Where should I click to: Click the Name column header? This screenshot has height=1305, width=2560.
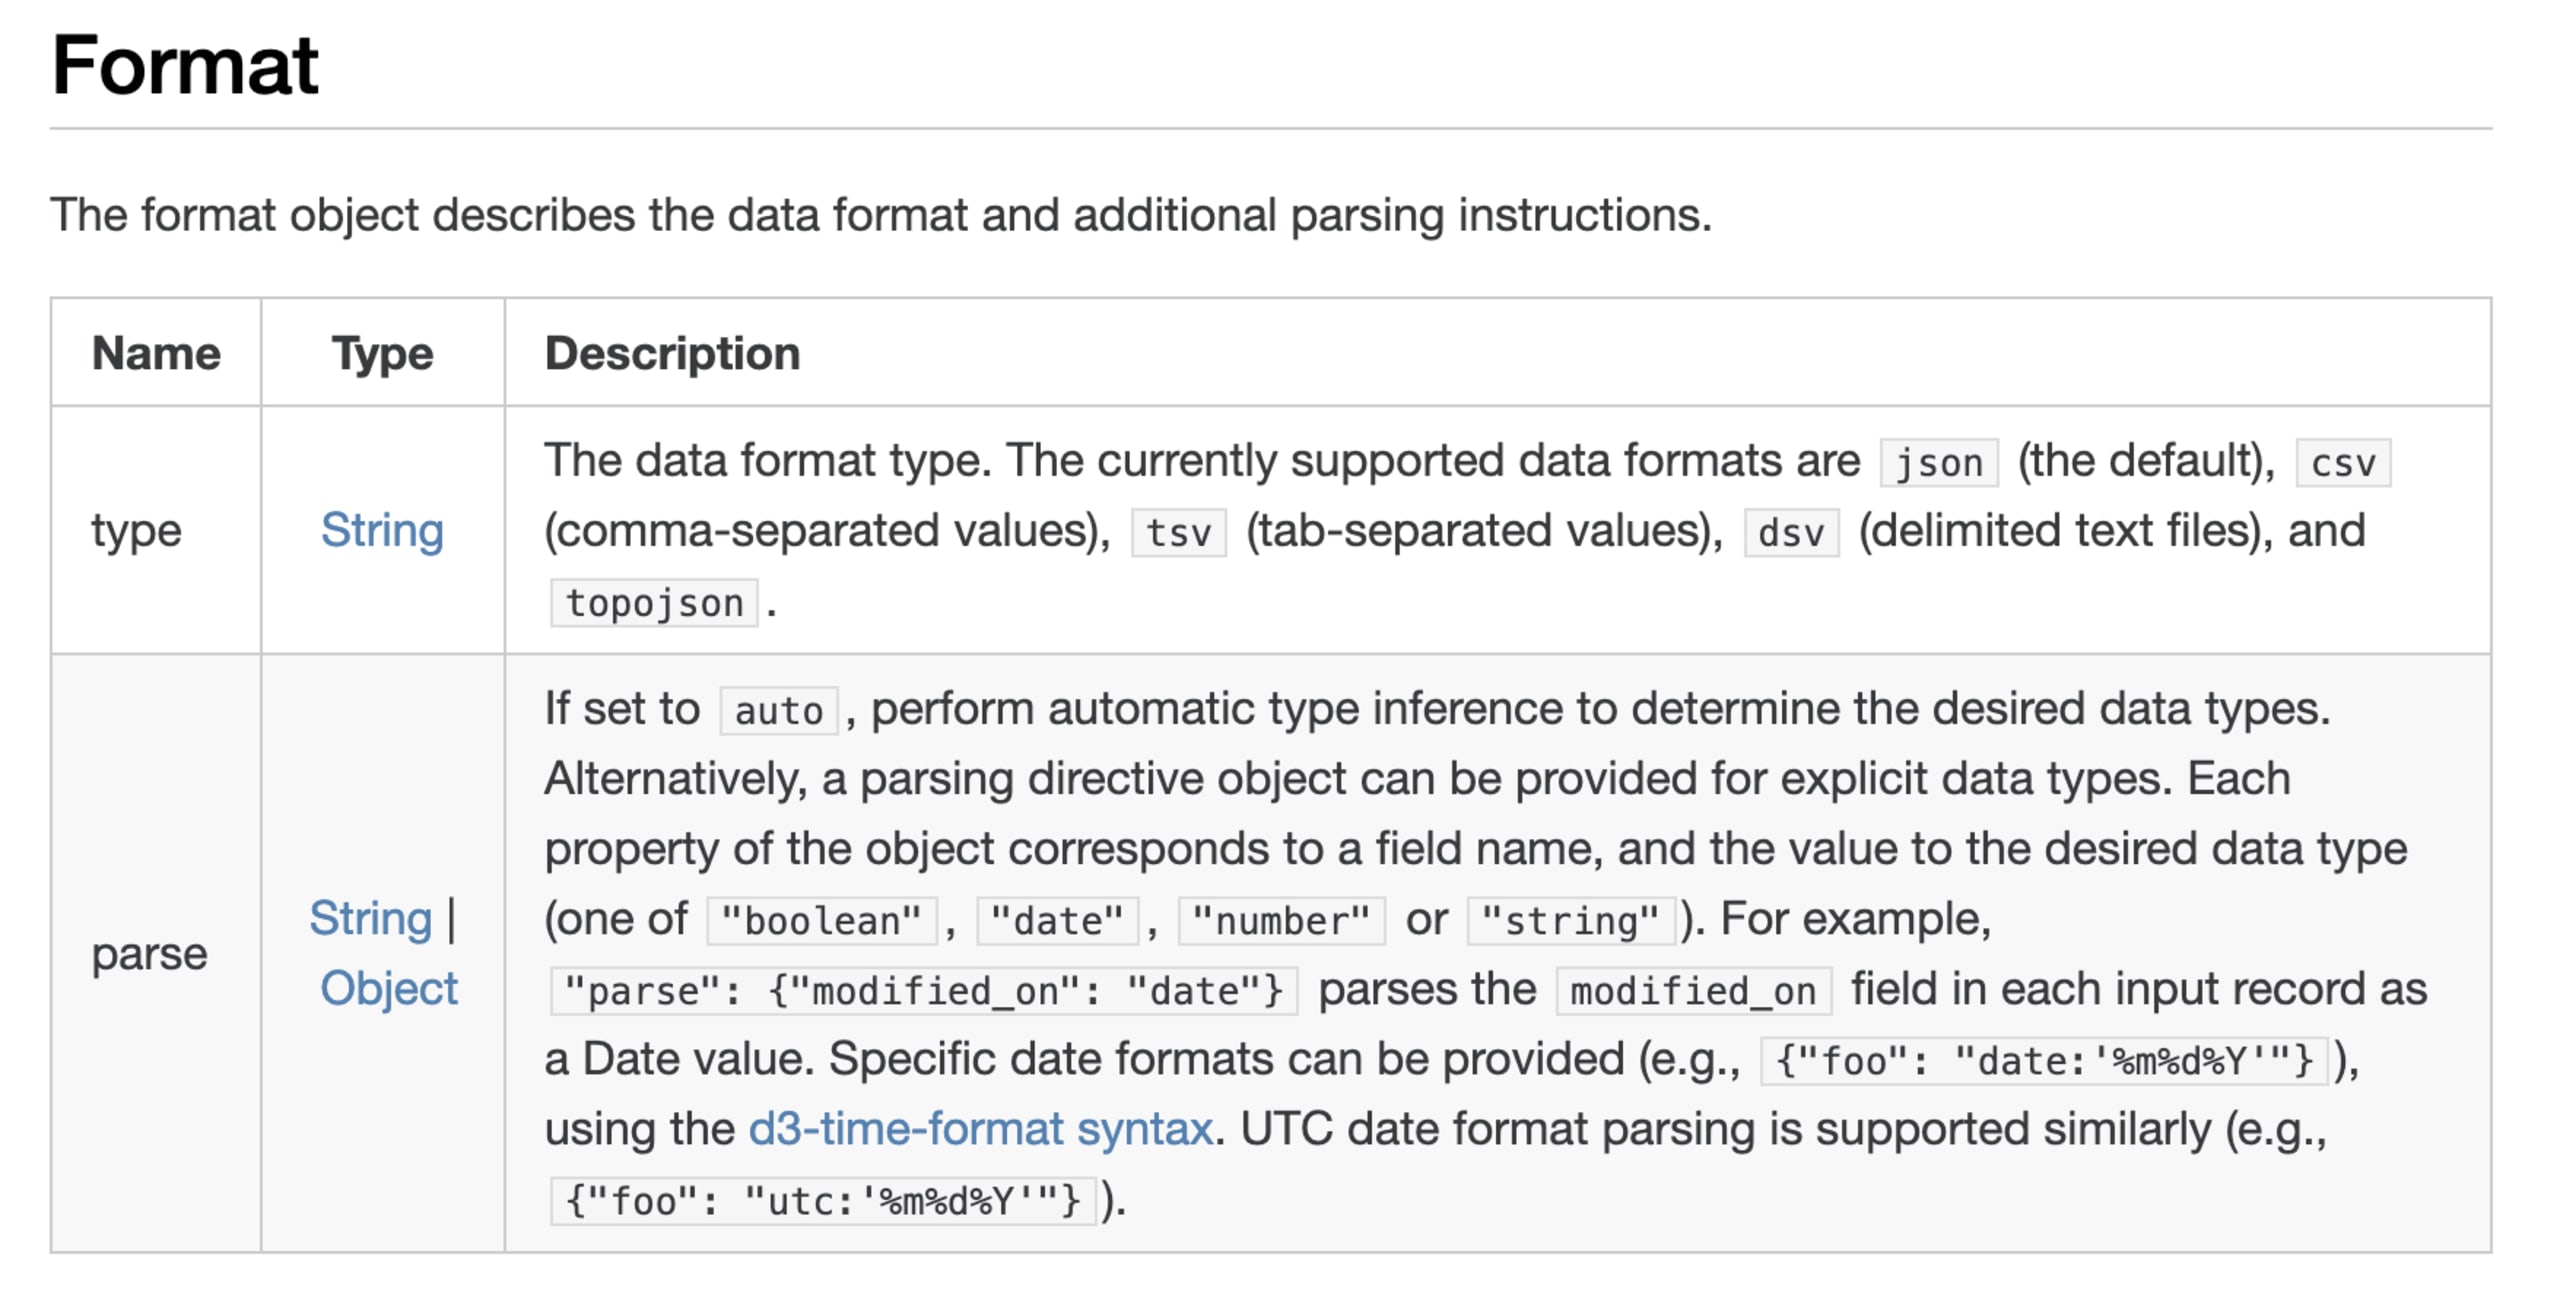click(156, 353)
